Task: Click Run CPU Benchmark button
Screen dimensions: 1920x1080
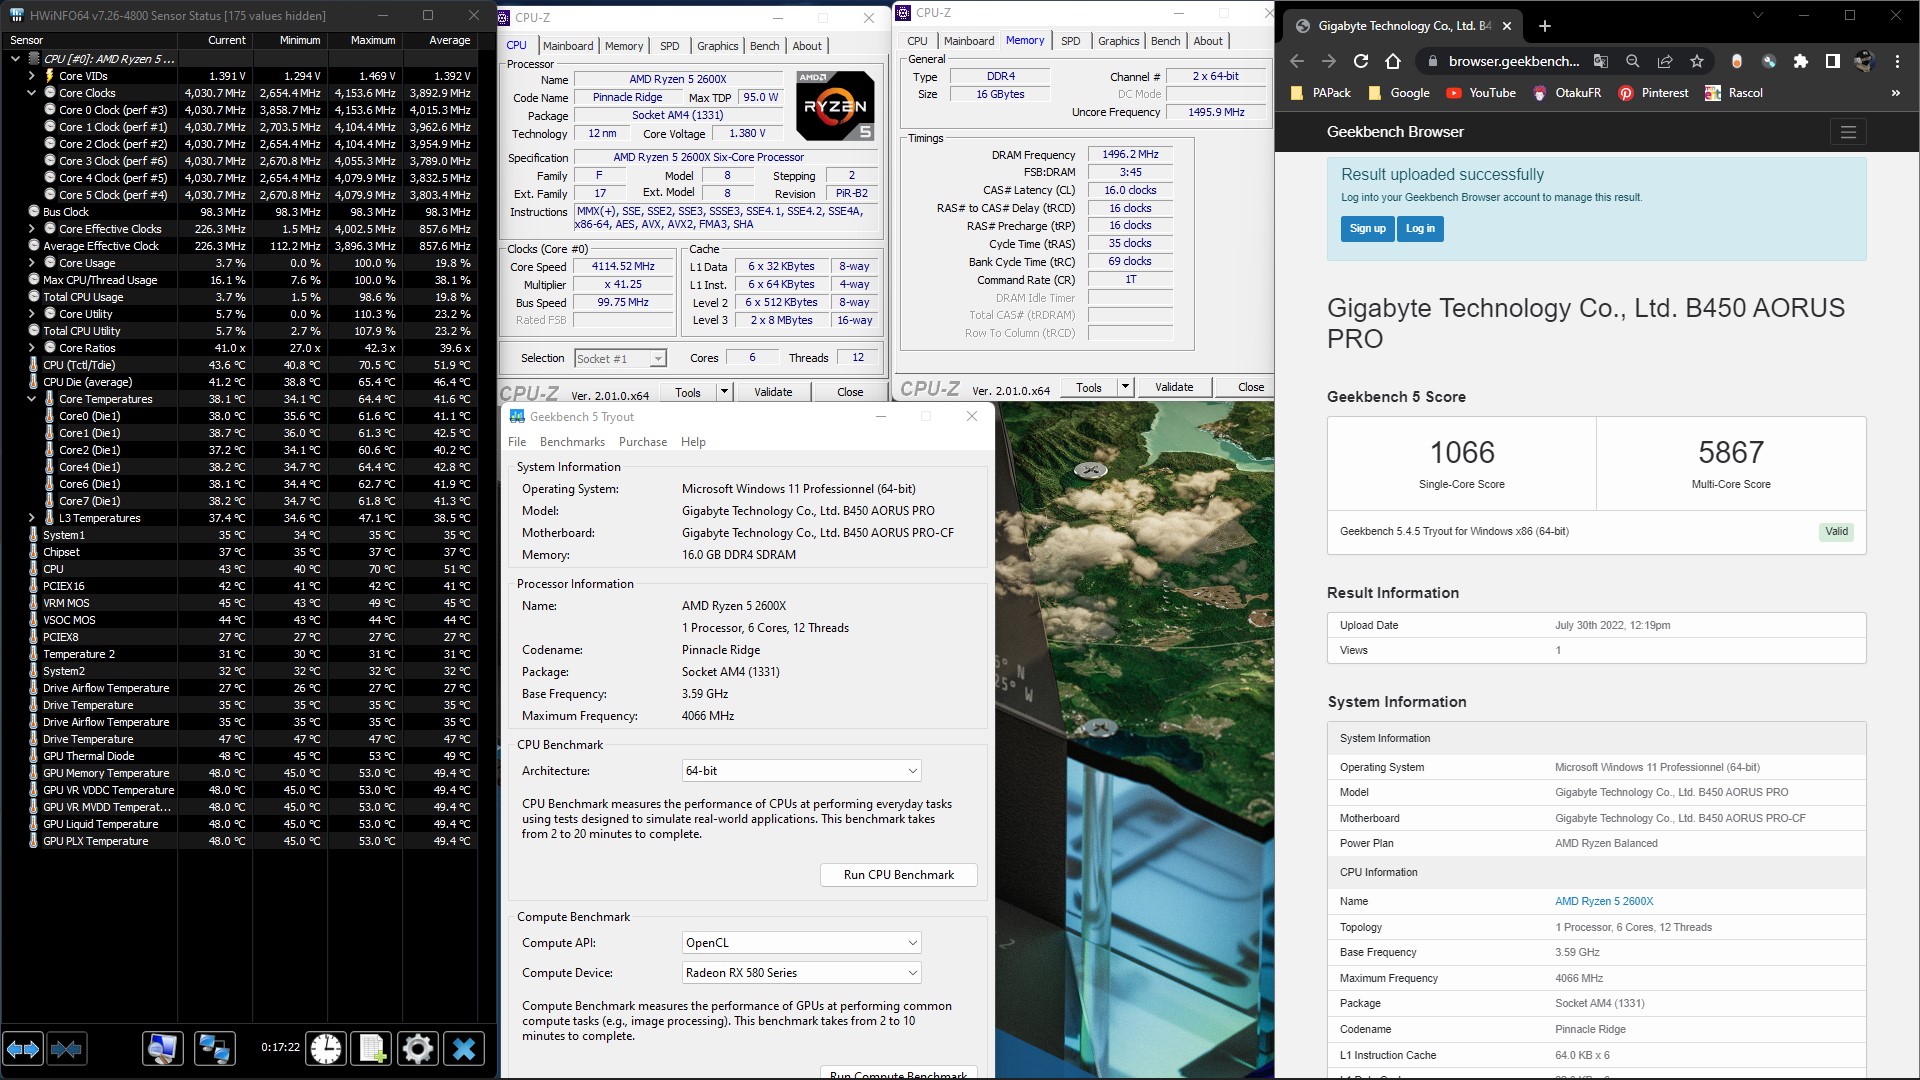Action: (898, 875)
